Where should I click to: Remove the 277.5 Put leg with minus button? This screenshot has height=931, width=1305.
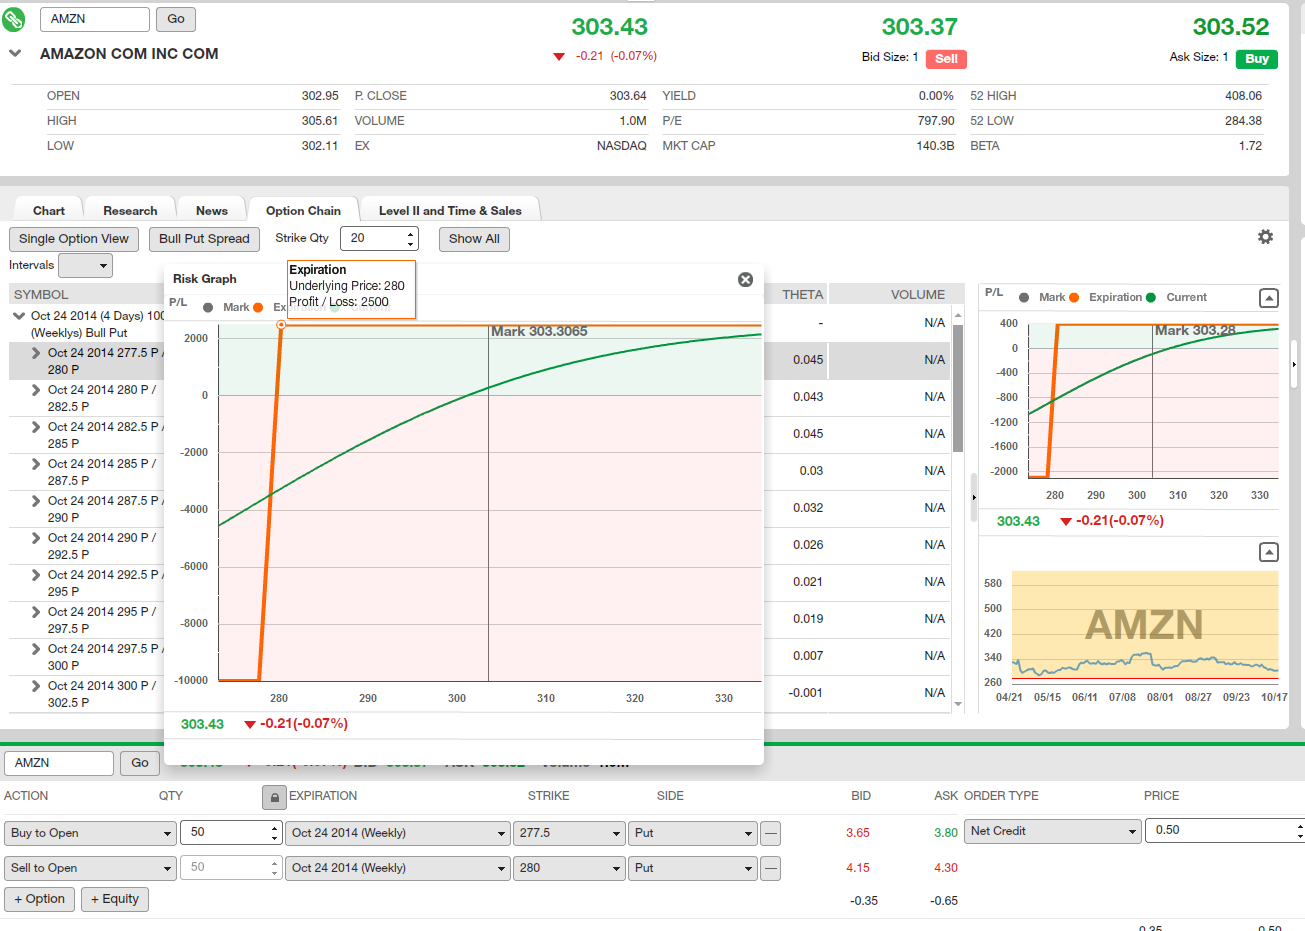click(770, 833)
